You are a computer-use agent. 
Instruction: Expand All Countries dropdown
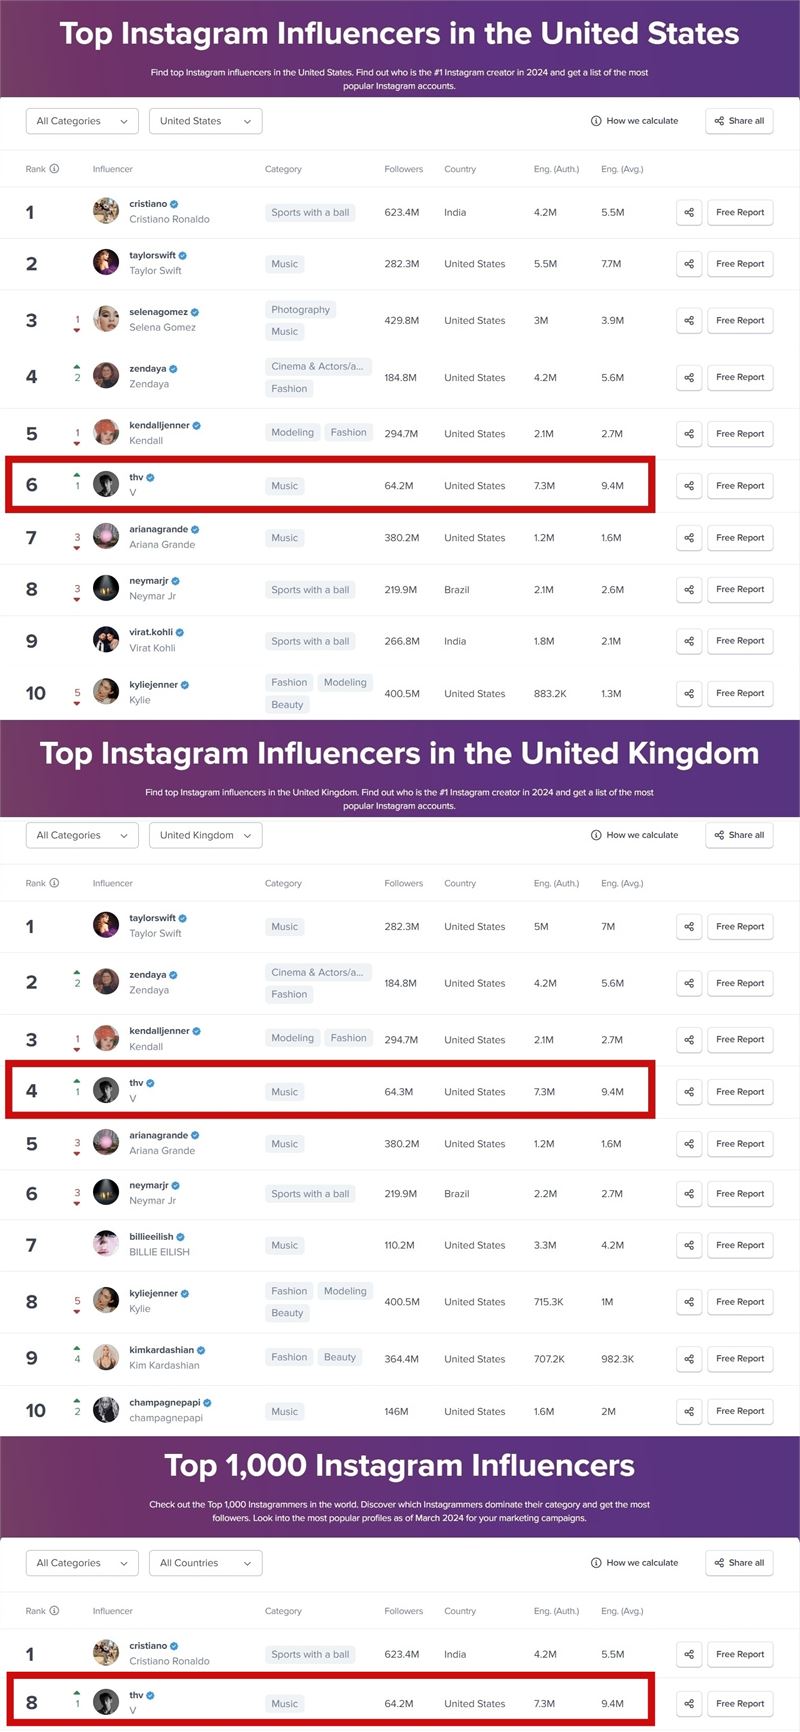206,1563
